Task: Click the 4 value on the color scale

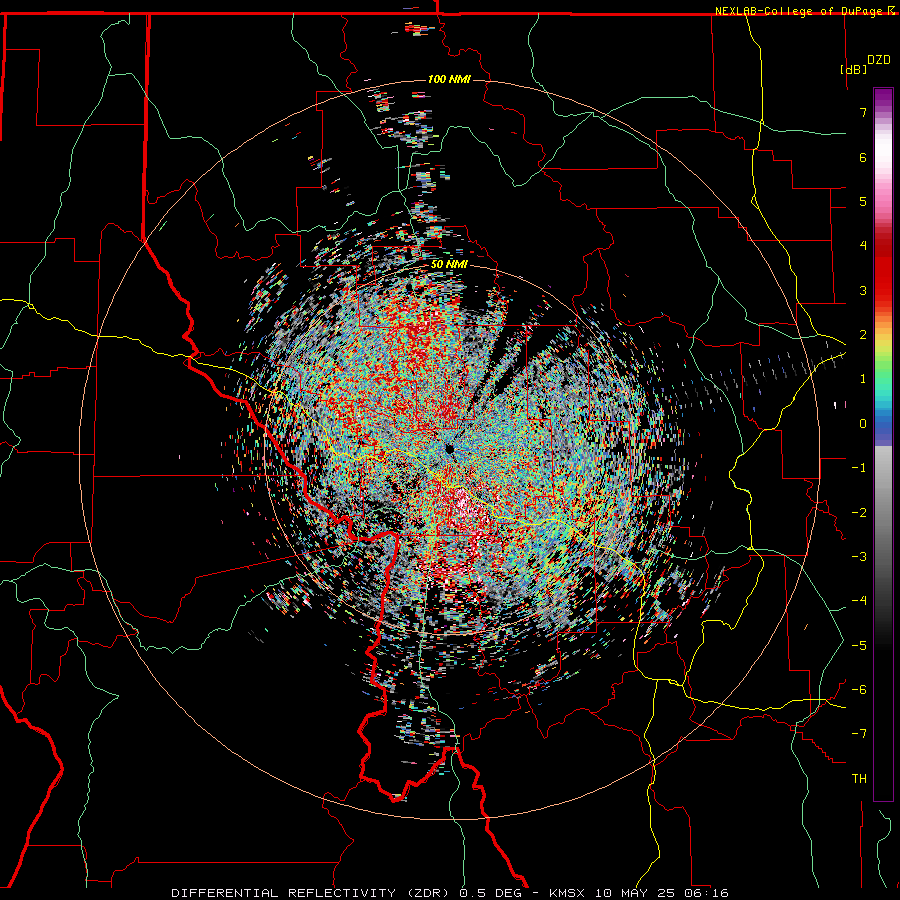Action: click(863, 246)
